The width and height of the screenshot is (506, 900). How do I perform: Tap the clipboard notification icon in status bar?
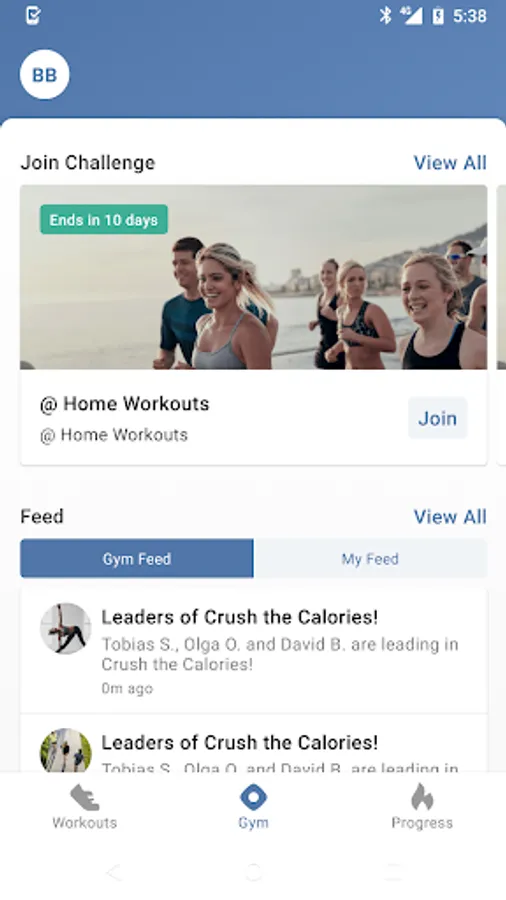(x=33, y=15)
